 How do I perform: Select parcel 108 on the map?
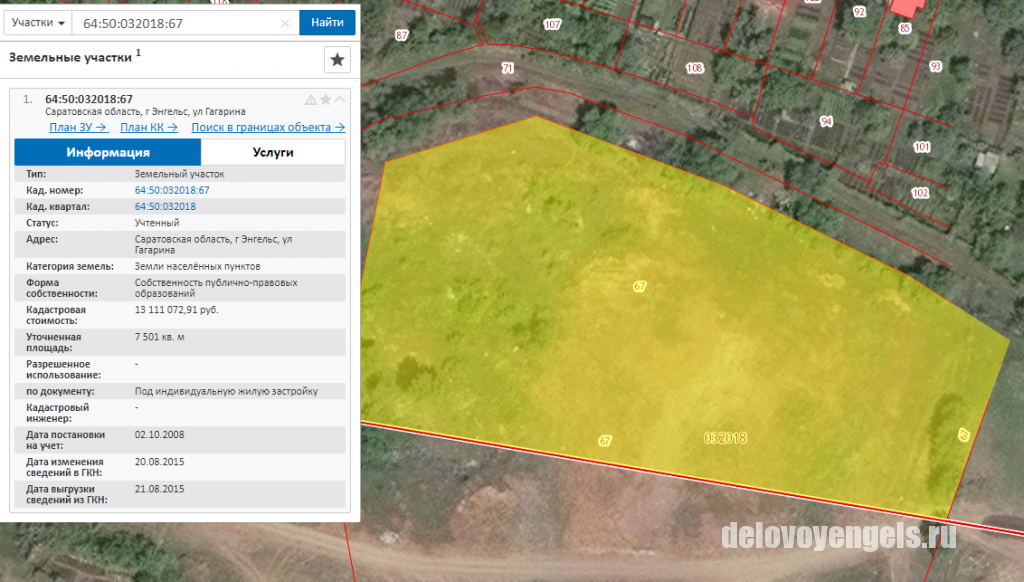pos(694,68)
